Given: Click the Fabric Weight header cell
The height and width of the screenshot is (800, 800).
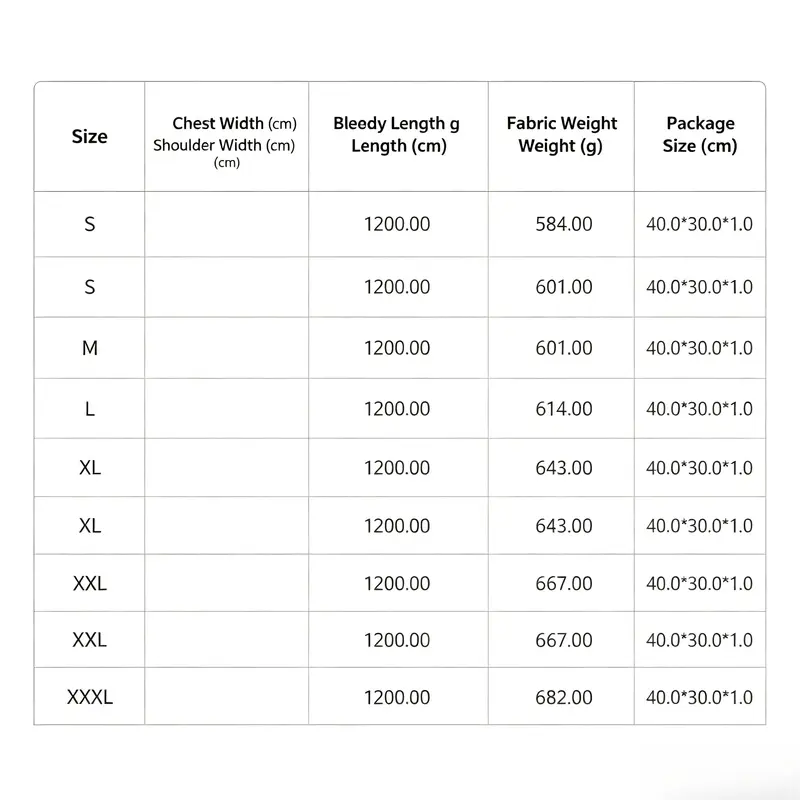Looking at the screenshot, I should (561, 136).
